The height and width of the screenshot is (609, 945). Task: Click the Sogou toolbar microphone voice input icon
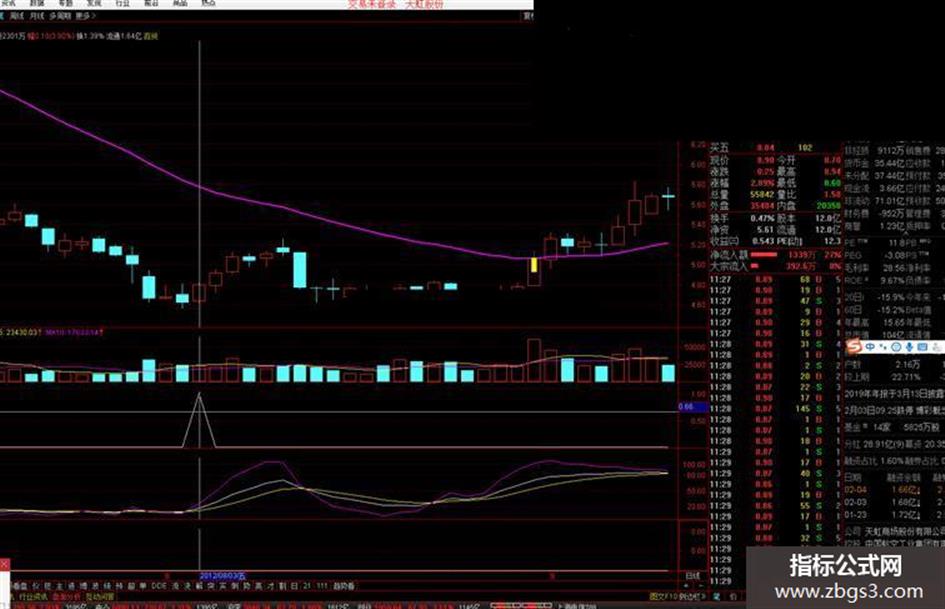(x=909, y=347)
